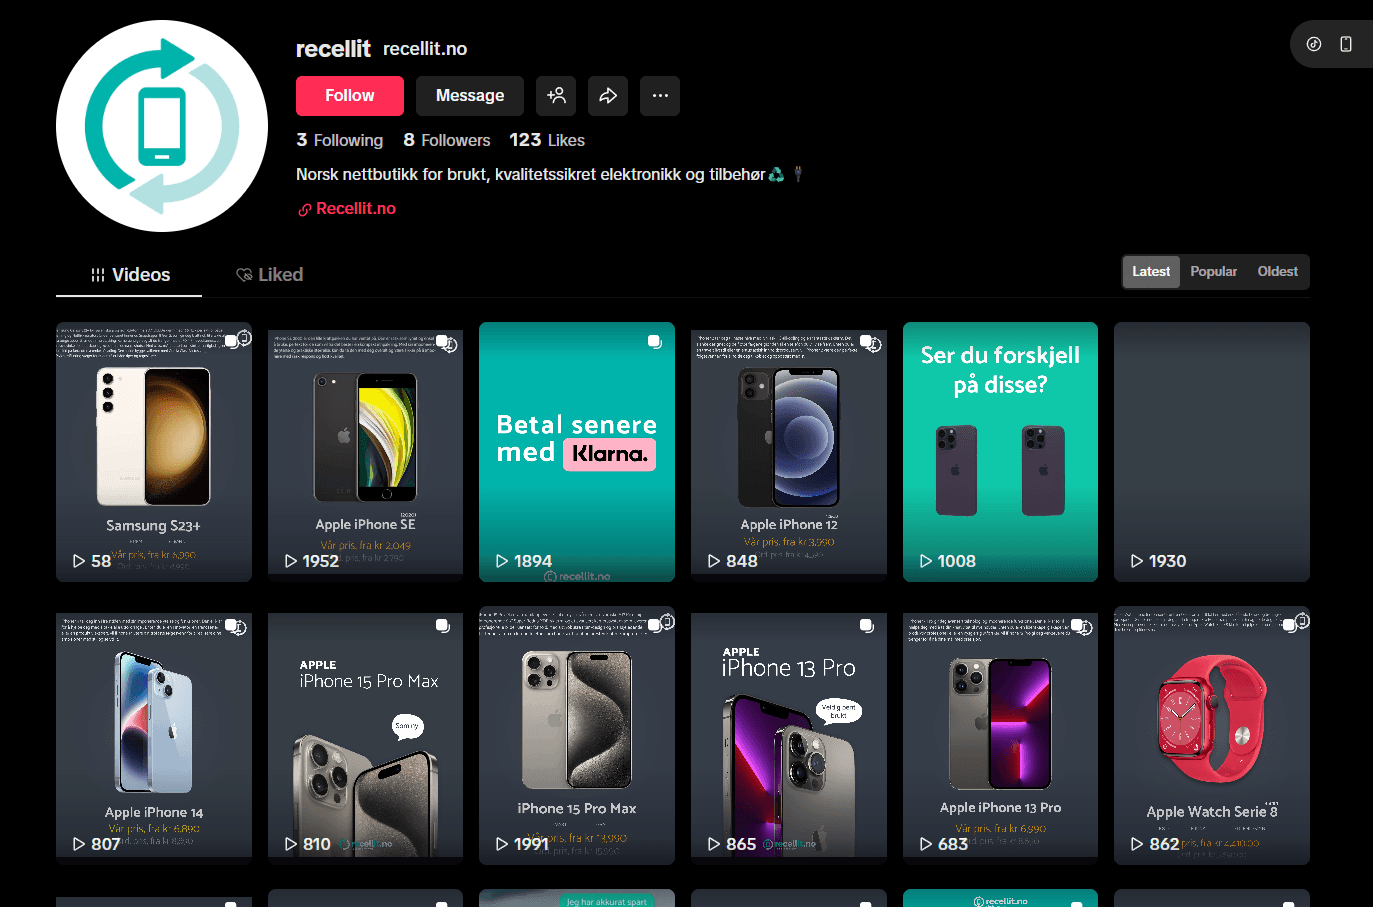
Task: Click play icon beside 1894 views
Action: pyautogui.click(x=502, y=561)
